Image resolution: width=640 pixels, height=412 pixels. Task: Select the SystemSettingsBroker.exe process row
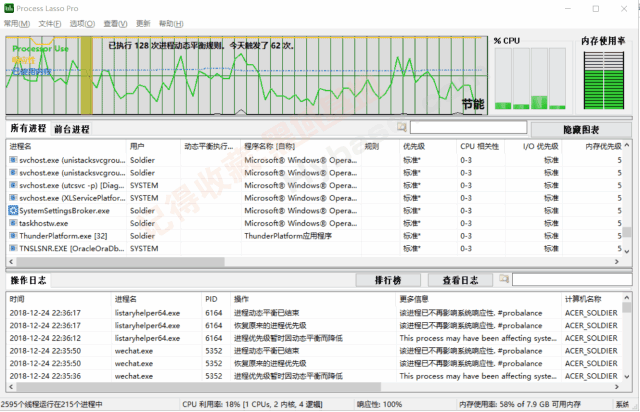pyautogui.click(x=315, y=211)
